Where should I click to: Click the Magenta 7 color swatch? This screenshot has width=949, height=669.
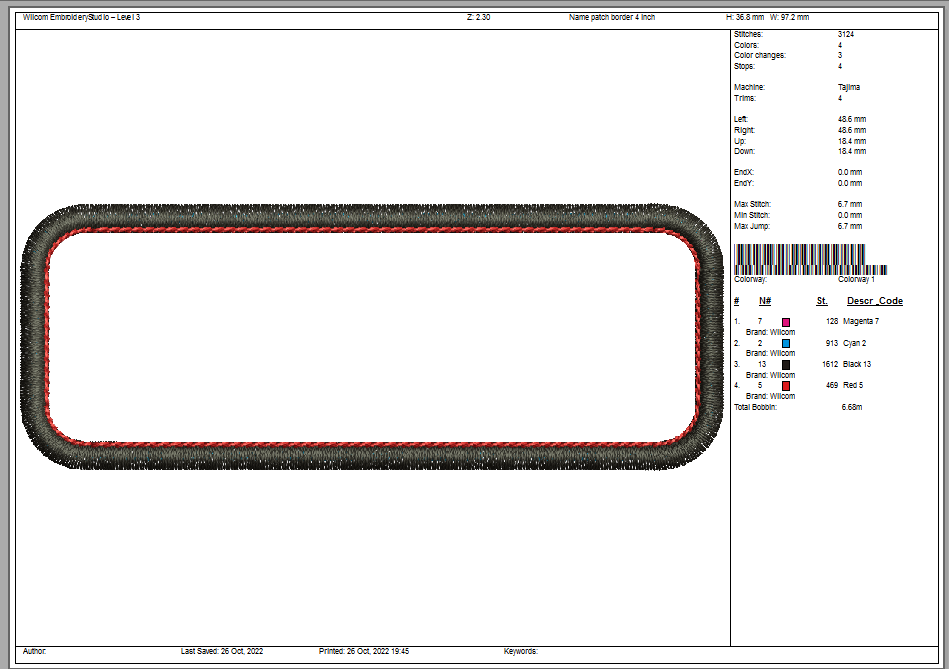tap(786, 322)
